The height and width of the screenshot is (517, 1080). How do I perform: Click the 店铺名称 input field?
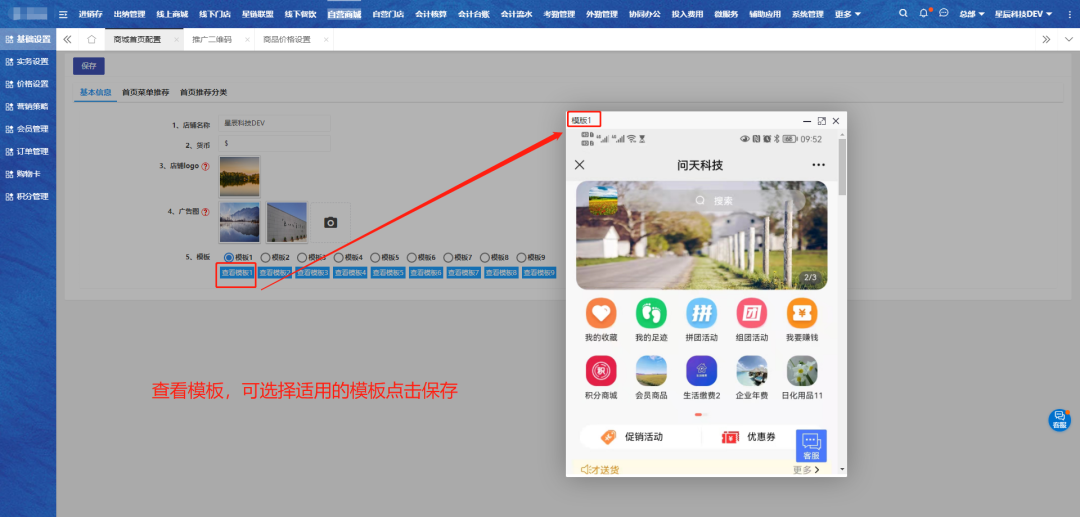(x=274, y=124)
